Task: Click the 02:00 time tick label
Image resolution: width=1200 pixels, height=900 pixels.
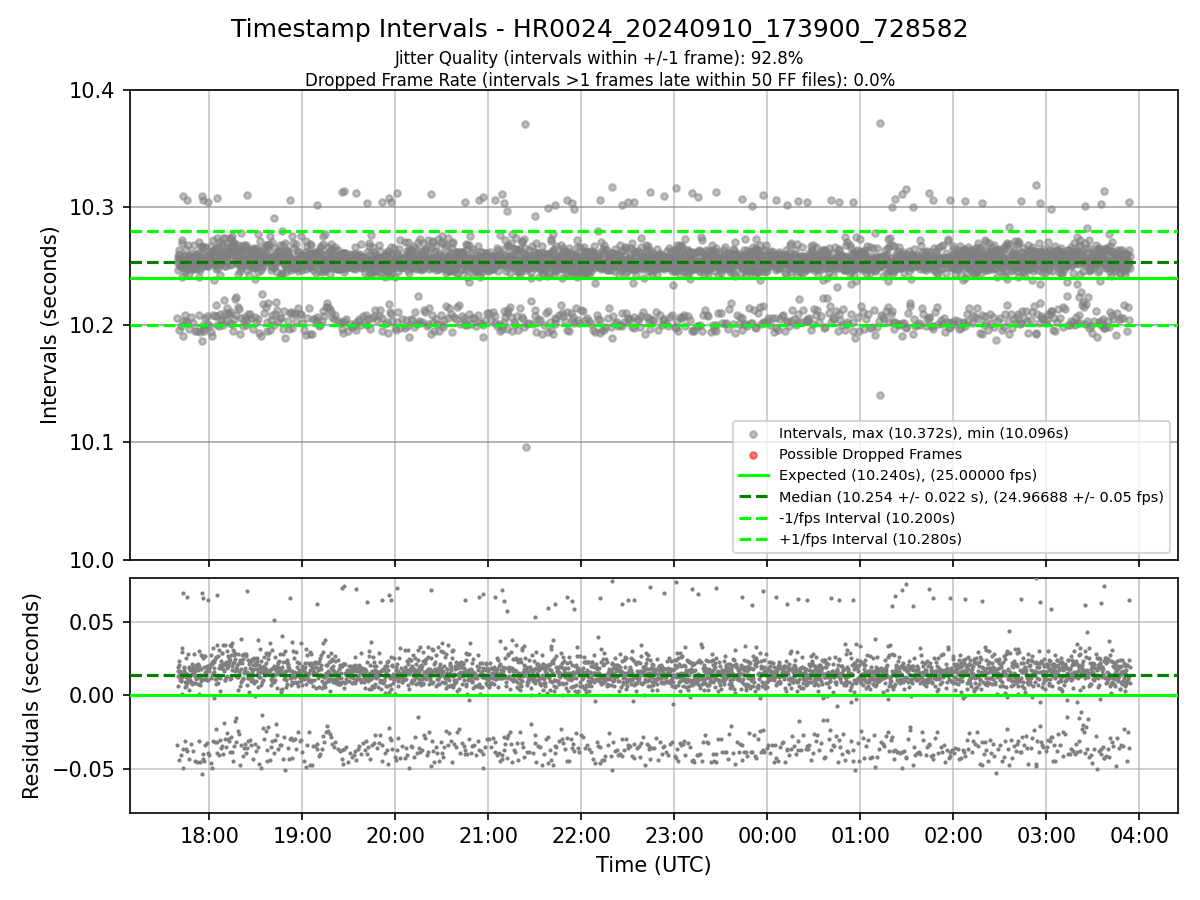Action: coord(953,834)
